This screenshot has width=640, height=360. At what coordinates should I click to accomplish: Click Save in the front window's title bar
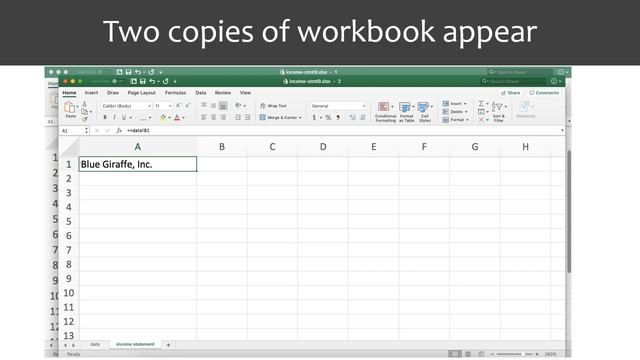click(143, 81)
